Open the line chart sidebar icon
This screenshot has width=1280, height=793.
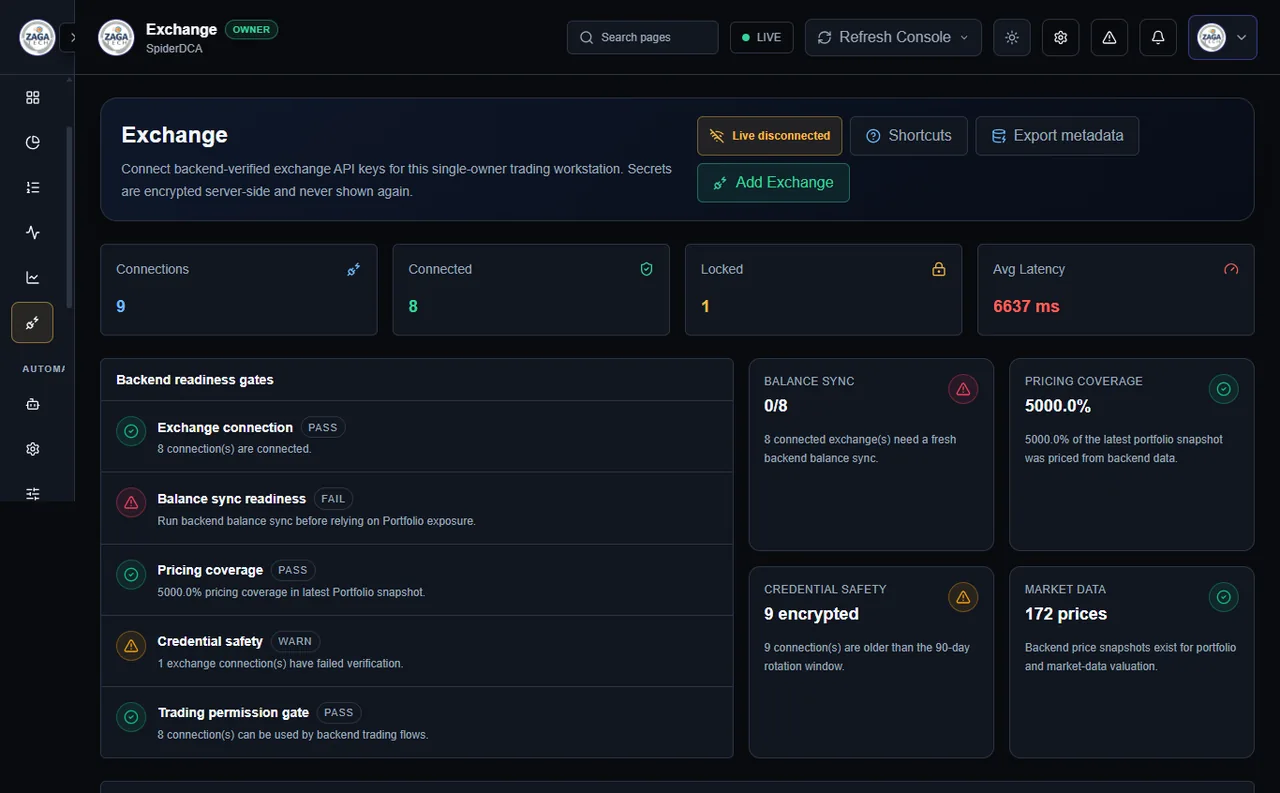tap(33, 277)
